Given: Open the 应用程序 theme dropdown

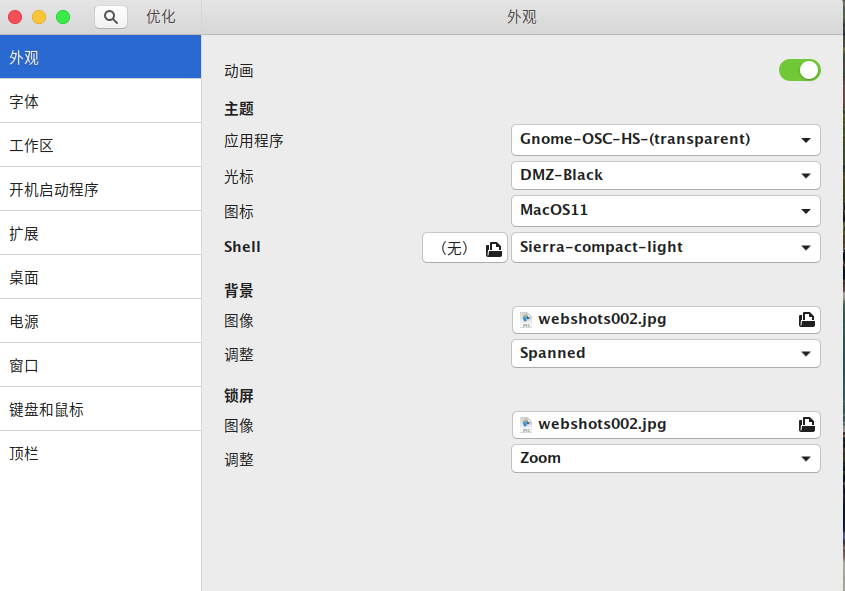Looking at the screenshot, I should (666, 140).
